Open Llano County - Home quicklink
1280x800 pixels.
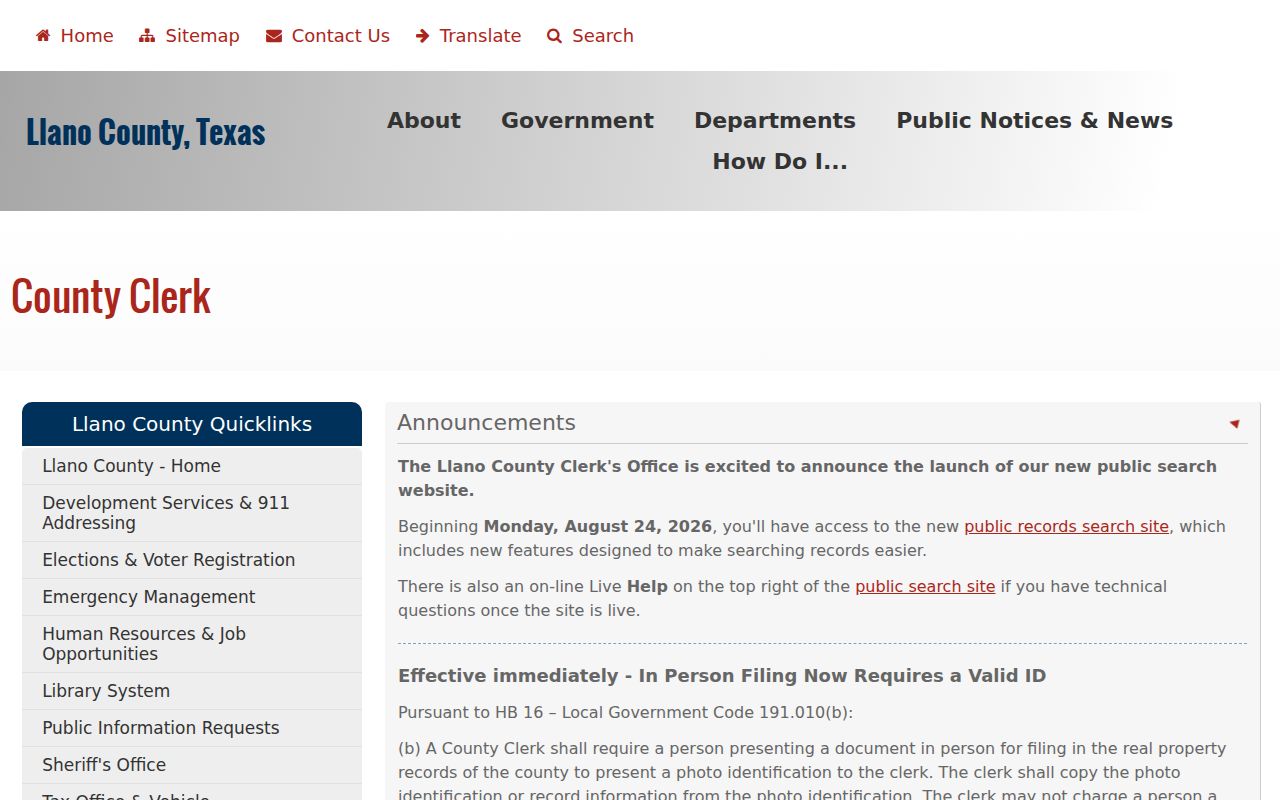(192, 466)
